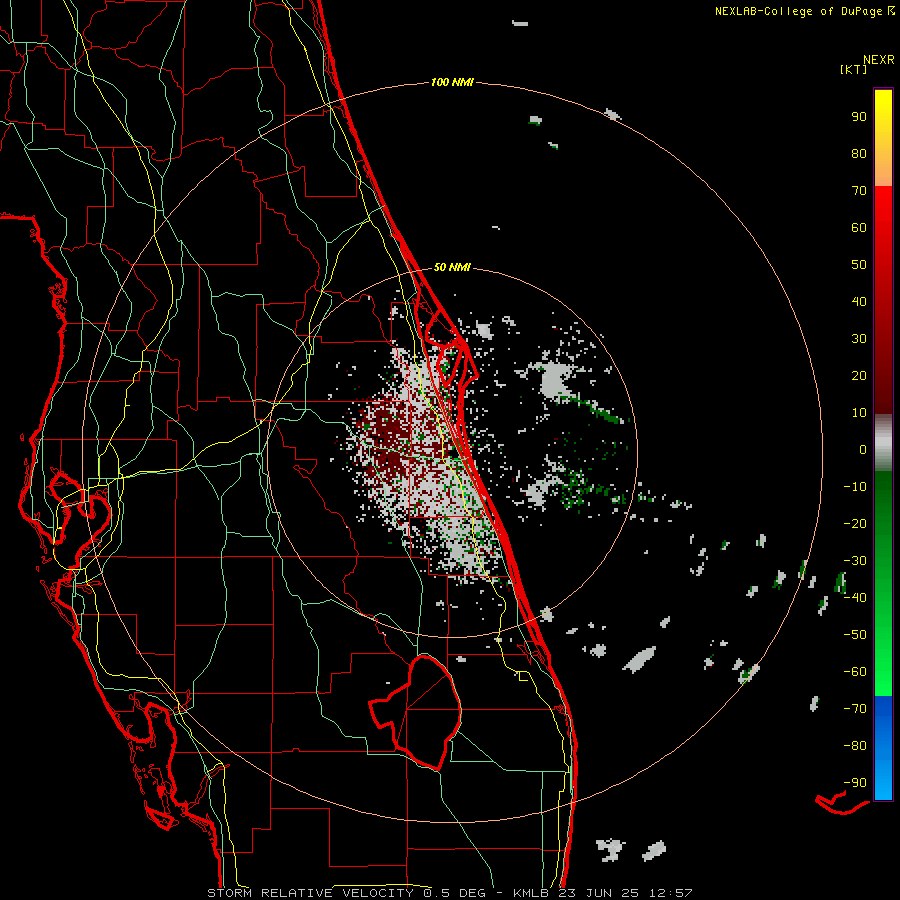Screen dimensions: 900x900
Task: Click the 0 value on velocity scale
Action: pos(863,450)
